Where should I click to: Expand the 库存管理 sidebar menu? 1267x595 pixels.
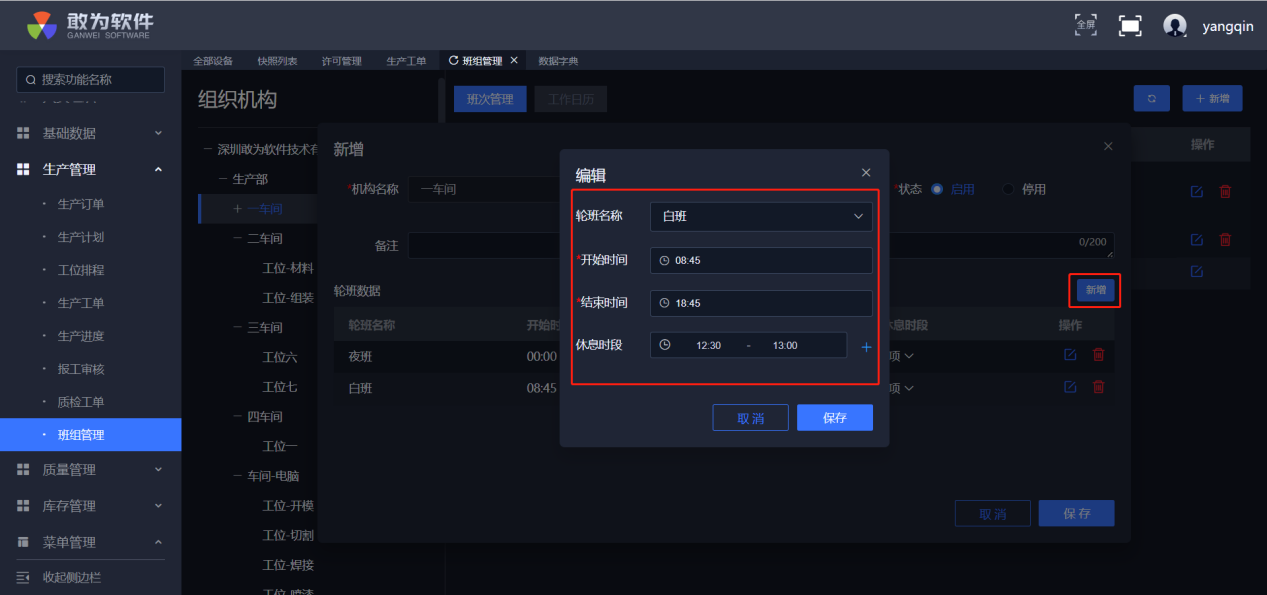tap(158, 506)
